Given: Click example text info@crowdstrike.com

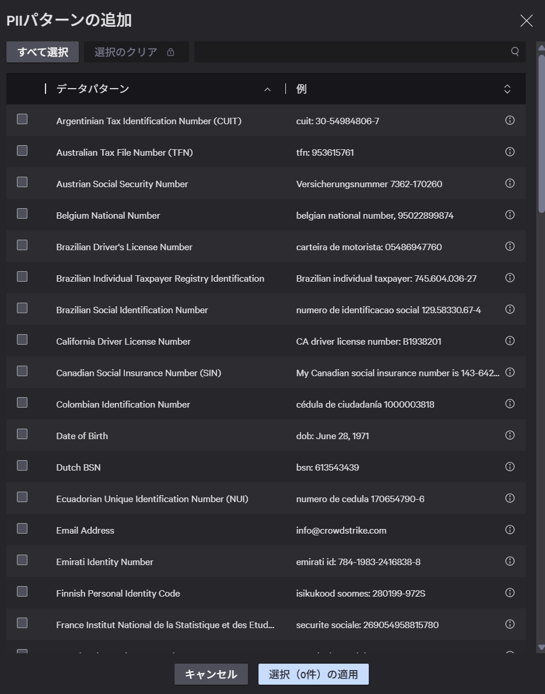Looking at the screenshot, I should point(341,530).
